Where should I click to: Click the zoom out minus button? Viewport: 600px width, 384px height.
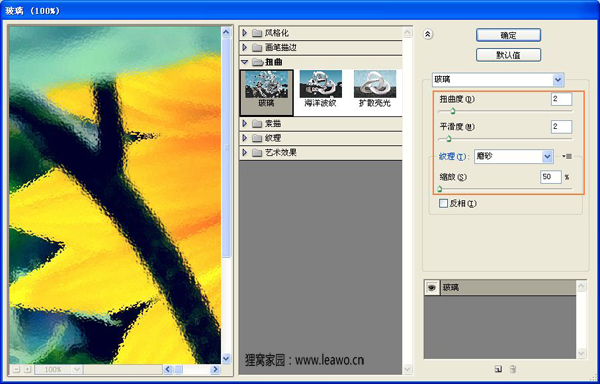(x=16, y=369)
